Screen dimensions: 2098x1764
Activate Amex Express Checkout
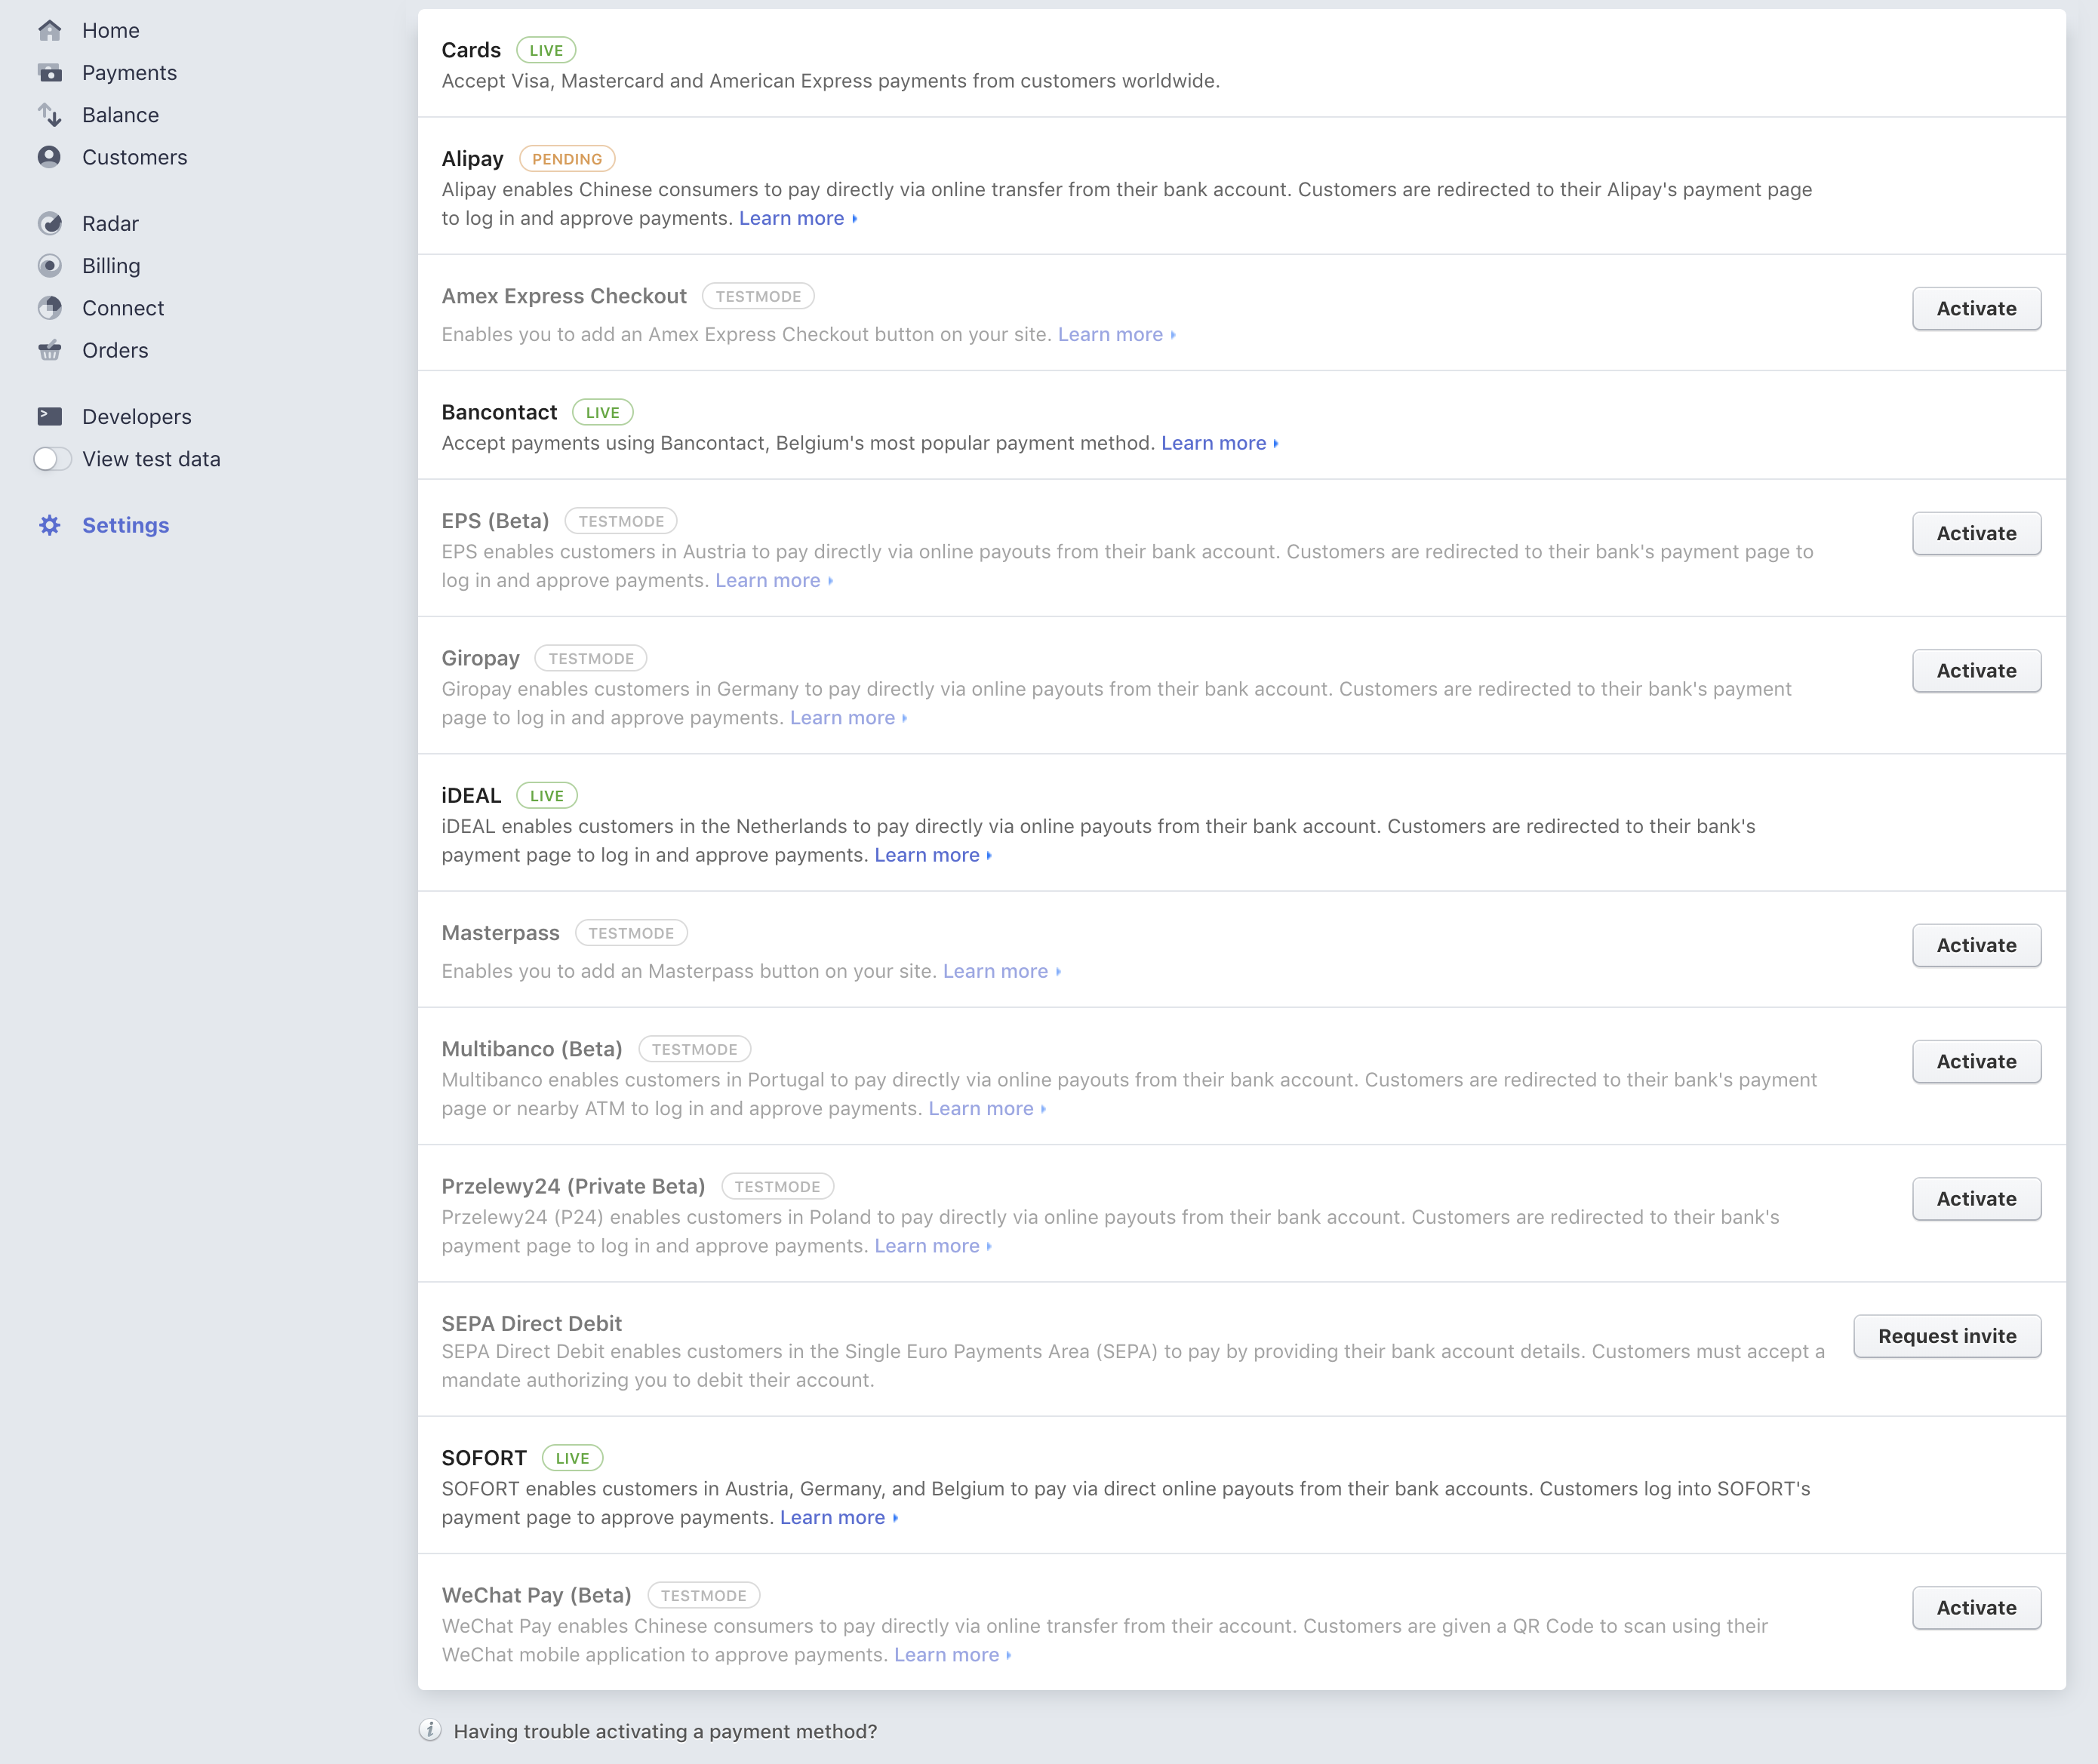point(1975,308)
